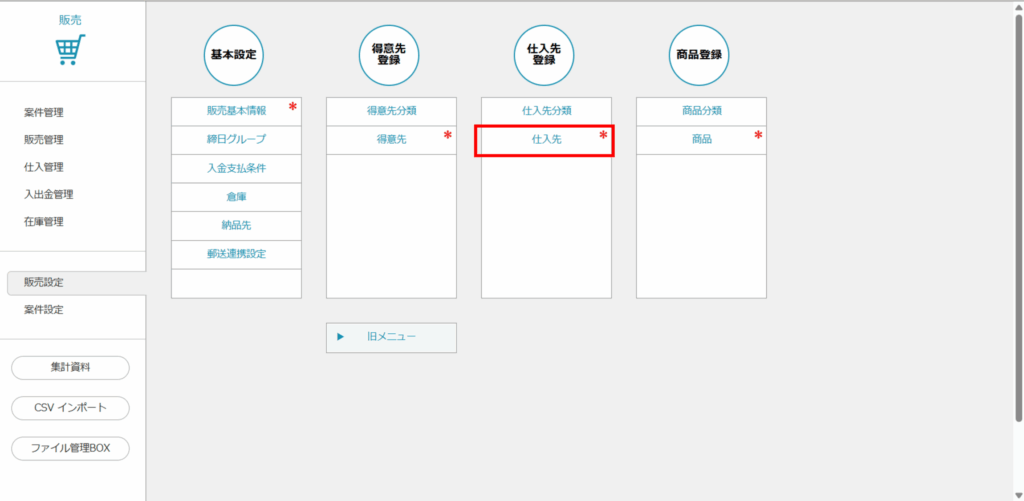
Task: Click the shopping cart 販売 icon
Action: pyautogui.click(x=70, y=49)
